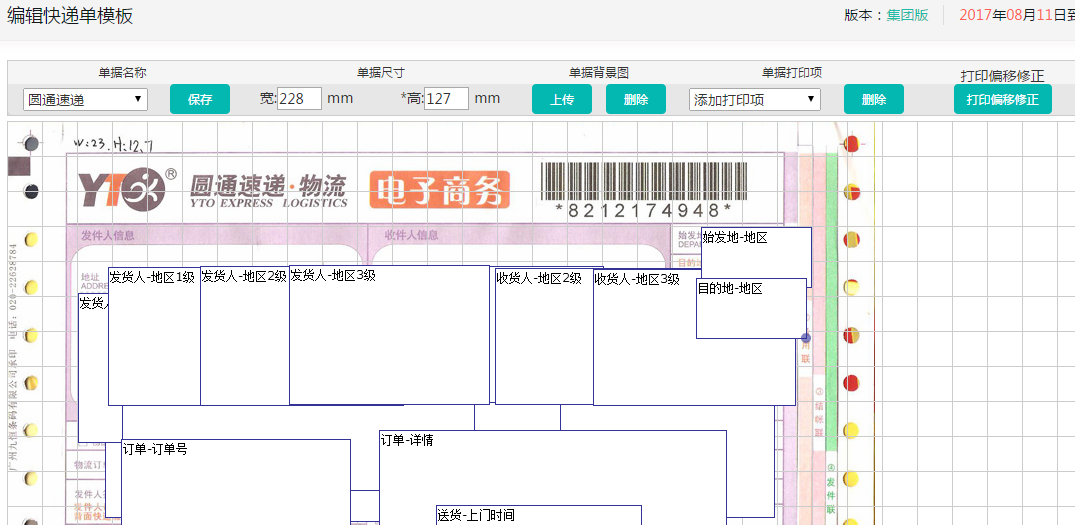This screenshot has height=525, width=1075.
Task: Click the 打印偏移修正 button
Action: tap(1002, 100)
